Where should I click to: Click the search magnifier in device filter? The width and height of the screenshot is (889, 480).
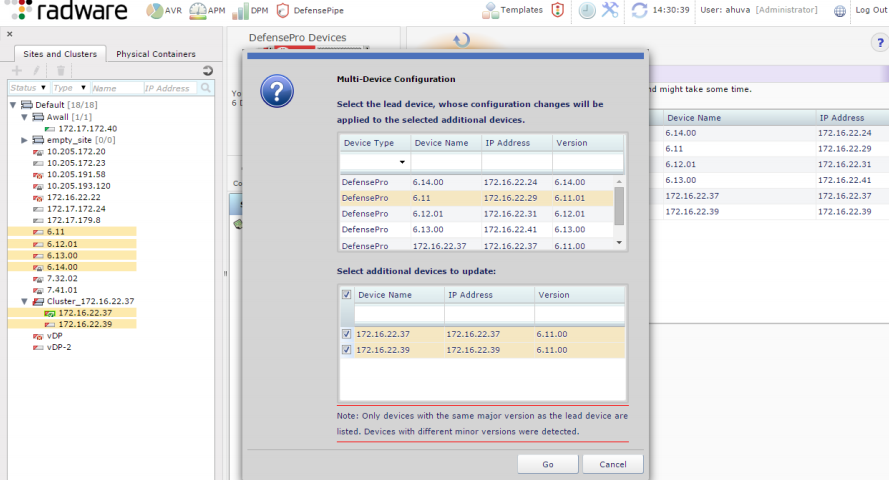pyautogui.click(x=205, y=88)
